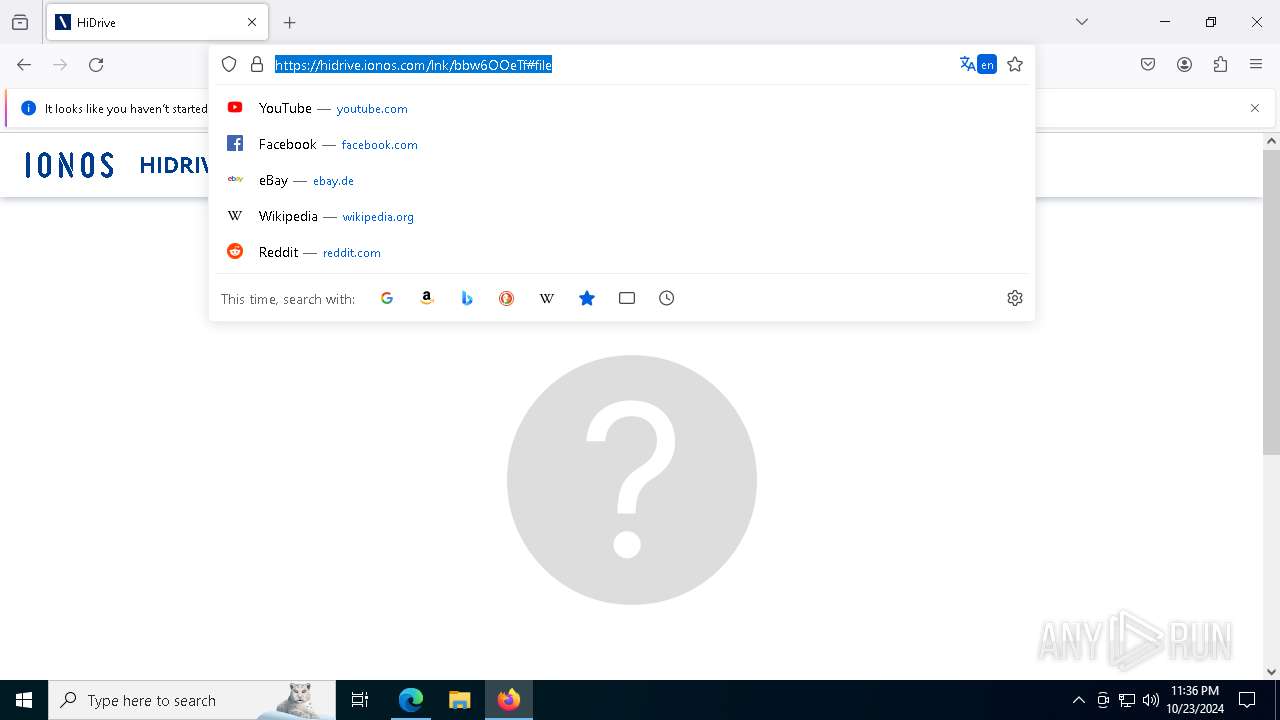Reload the current page

point(96,65)
